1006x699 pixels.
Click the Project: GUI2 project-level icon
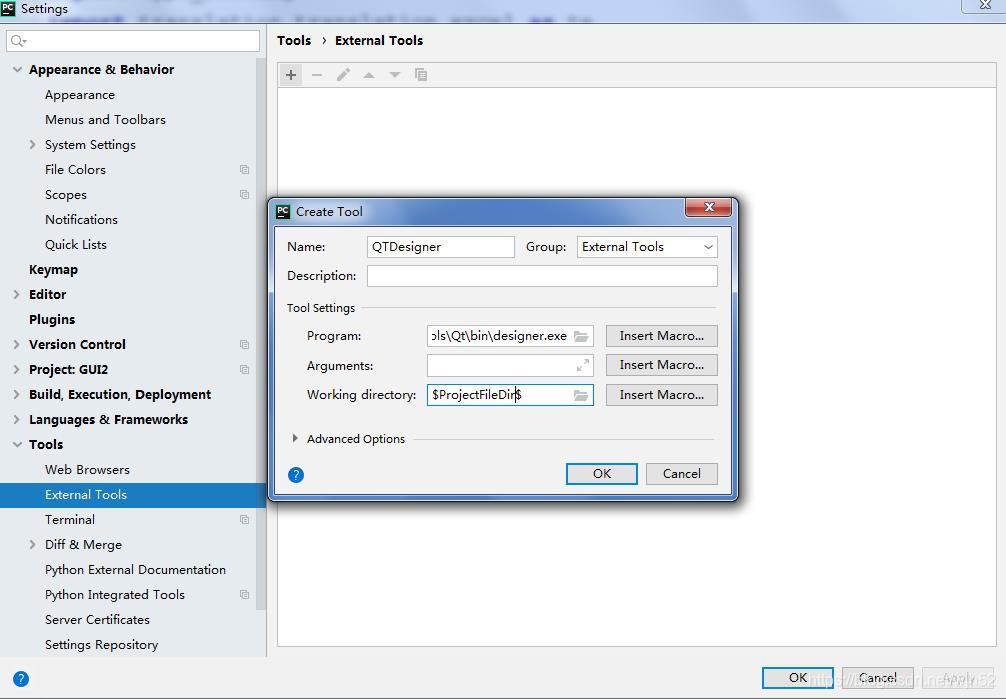pos(244,370)
